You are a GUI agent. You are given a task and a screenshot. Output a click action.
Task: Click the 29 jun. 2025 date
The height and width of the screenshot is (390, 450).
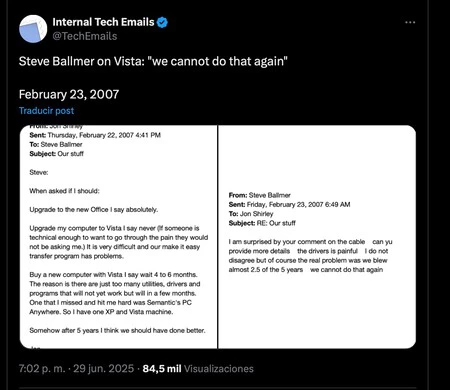(104, 369)
